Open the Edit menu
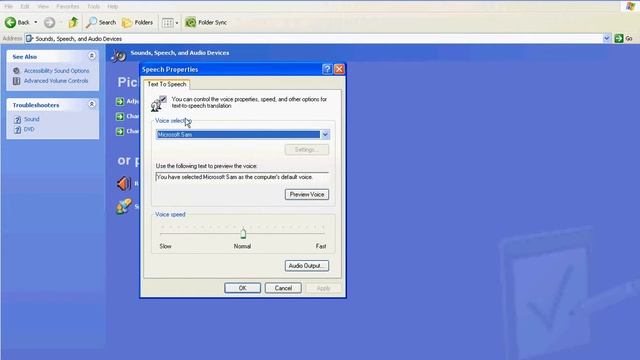The width and height of the screenshot is (640, 360). (25, 7)
